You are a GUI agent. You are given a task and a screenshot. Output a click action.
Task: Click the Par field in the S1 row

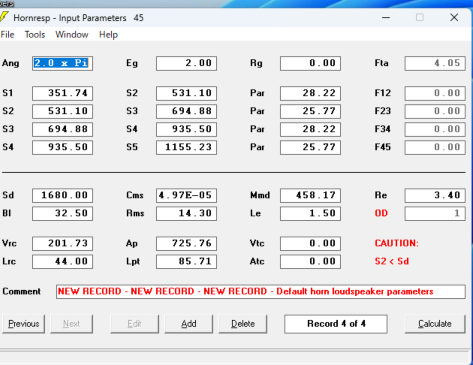pyautogui.click(x=310, y=93)
